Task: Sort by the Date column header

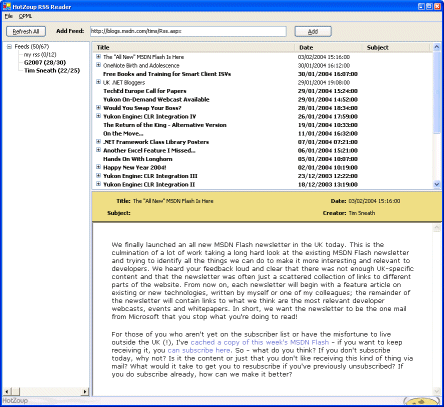Action: point(329,48)
